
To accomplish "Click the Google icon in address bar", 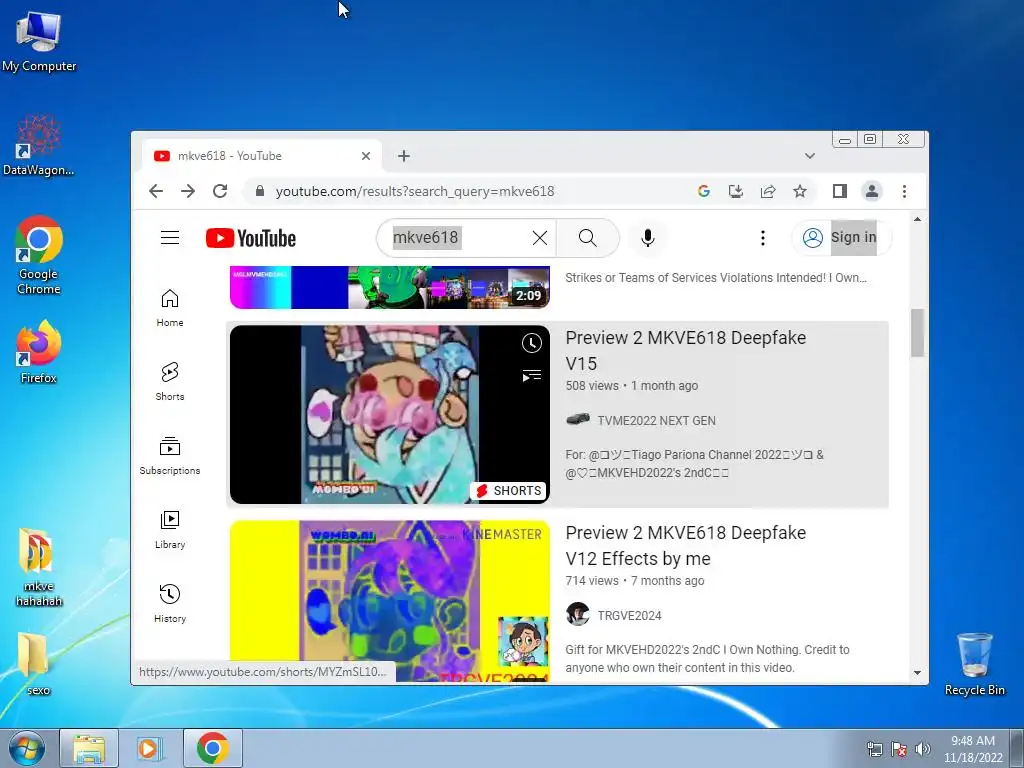I will 703,191.
